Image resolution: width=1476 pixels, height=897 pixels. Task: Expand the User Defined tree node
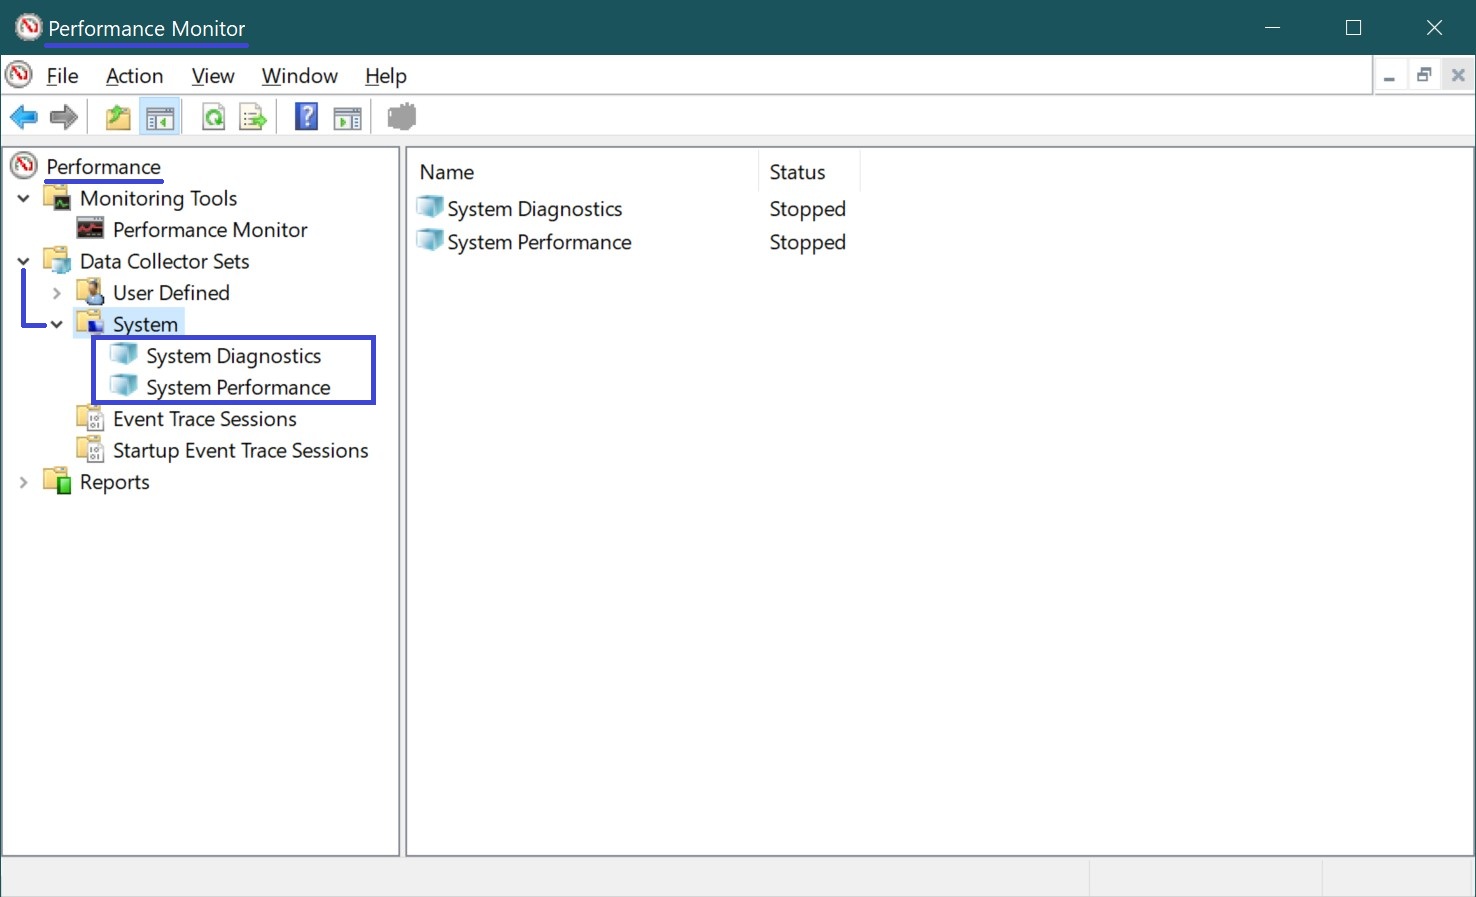(x=56, y=293)
